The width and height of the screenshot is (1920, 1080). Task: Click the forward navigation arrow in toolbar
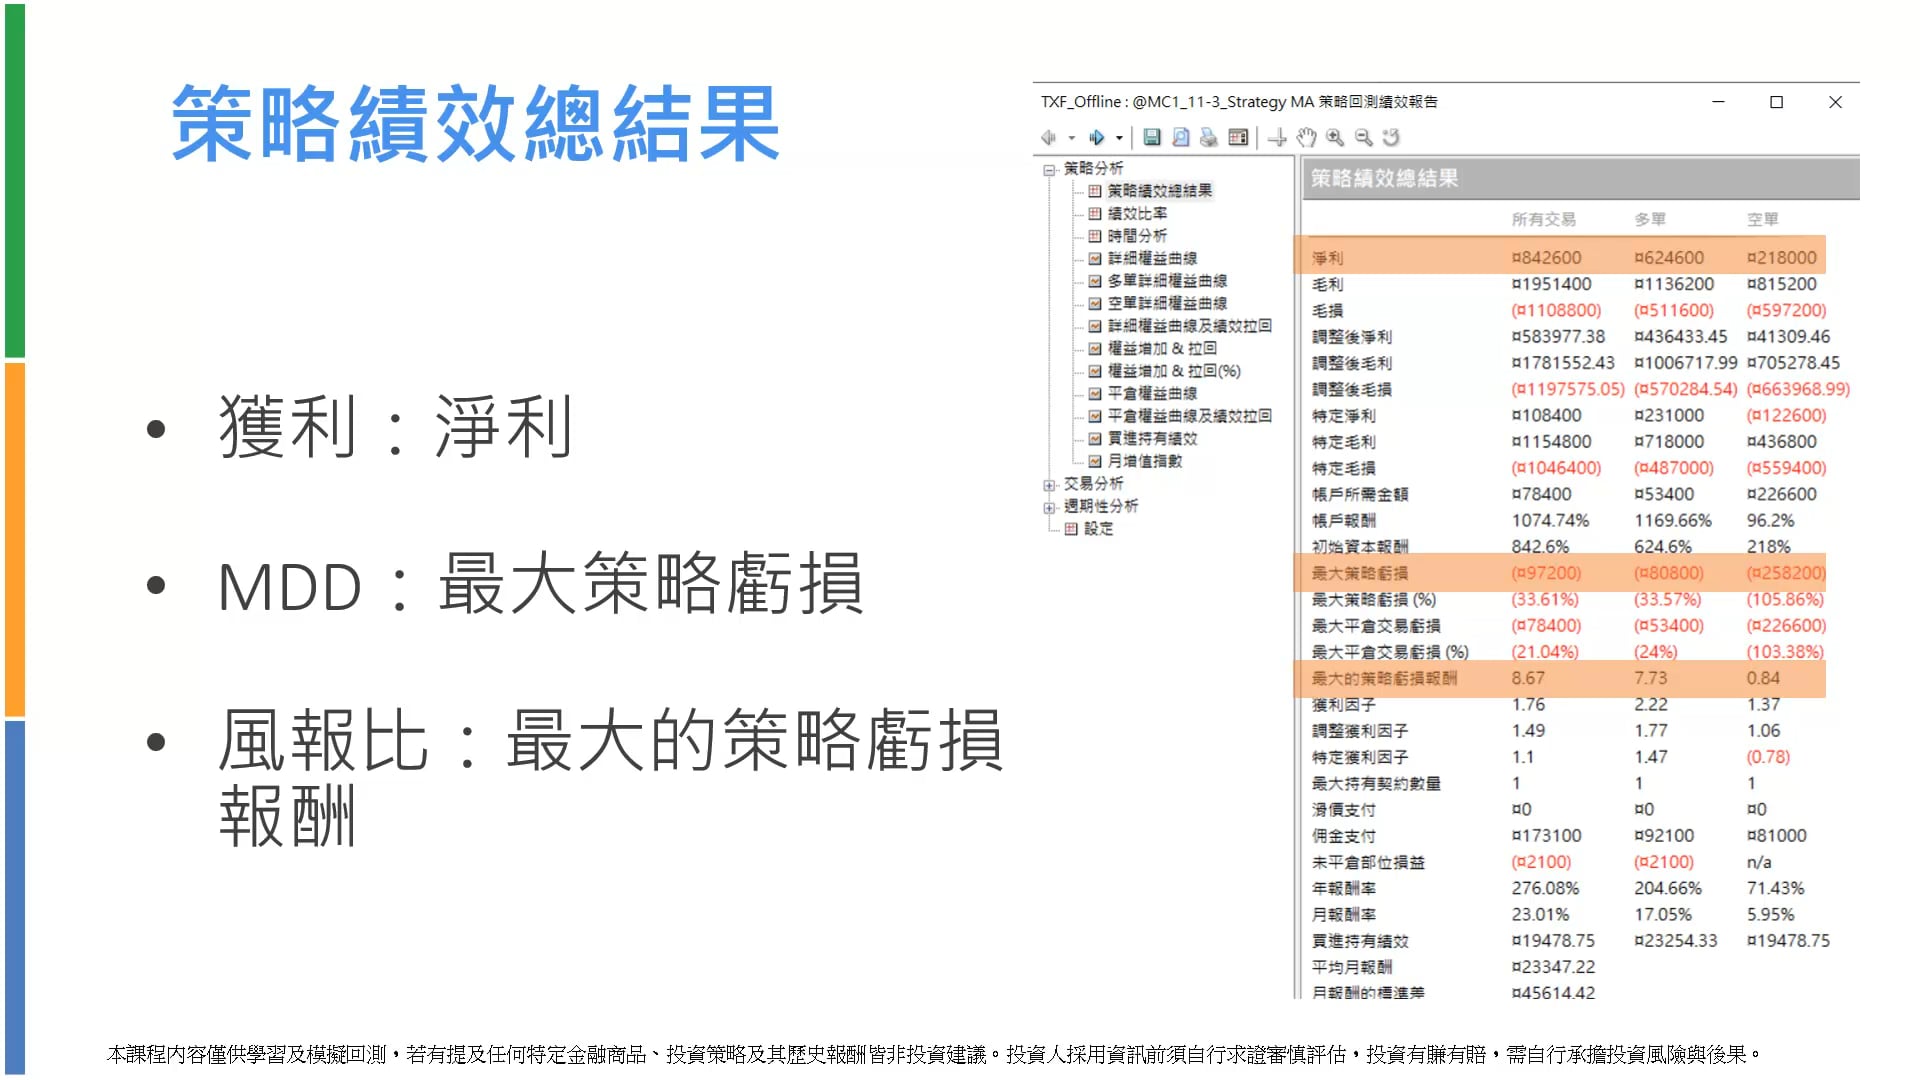[x=1097, y=138]
